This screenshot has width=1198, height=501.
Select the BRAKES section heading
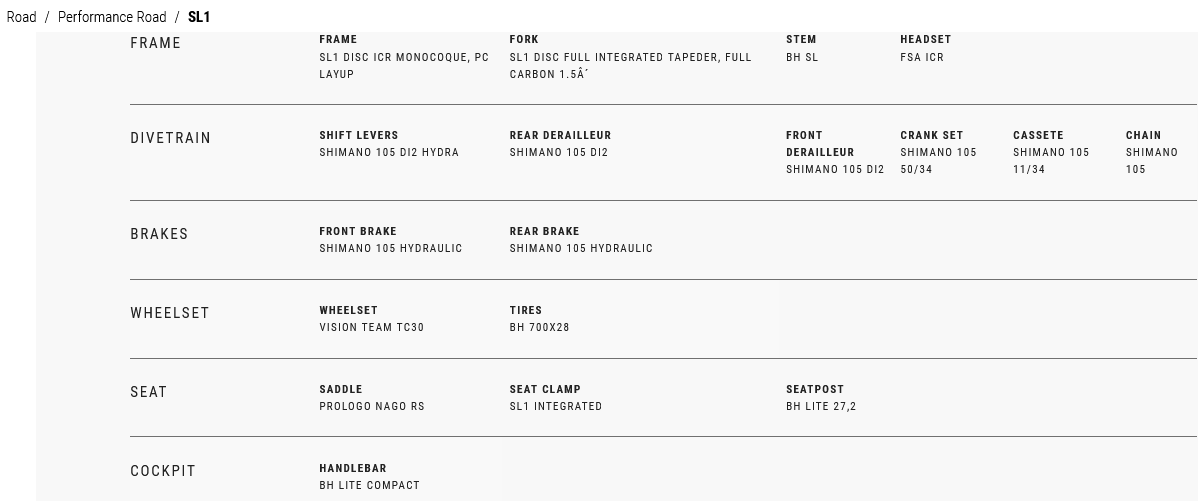coord(159,234)
